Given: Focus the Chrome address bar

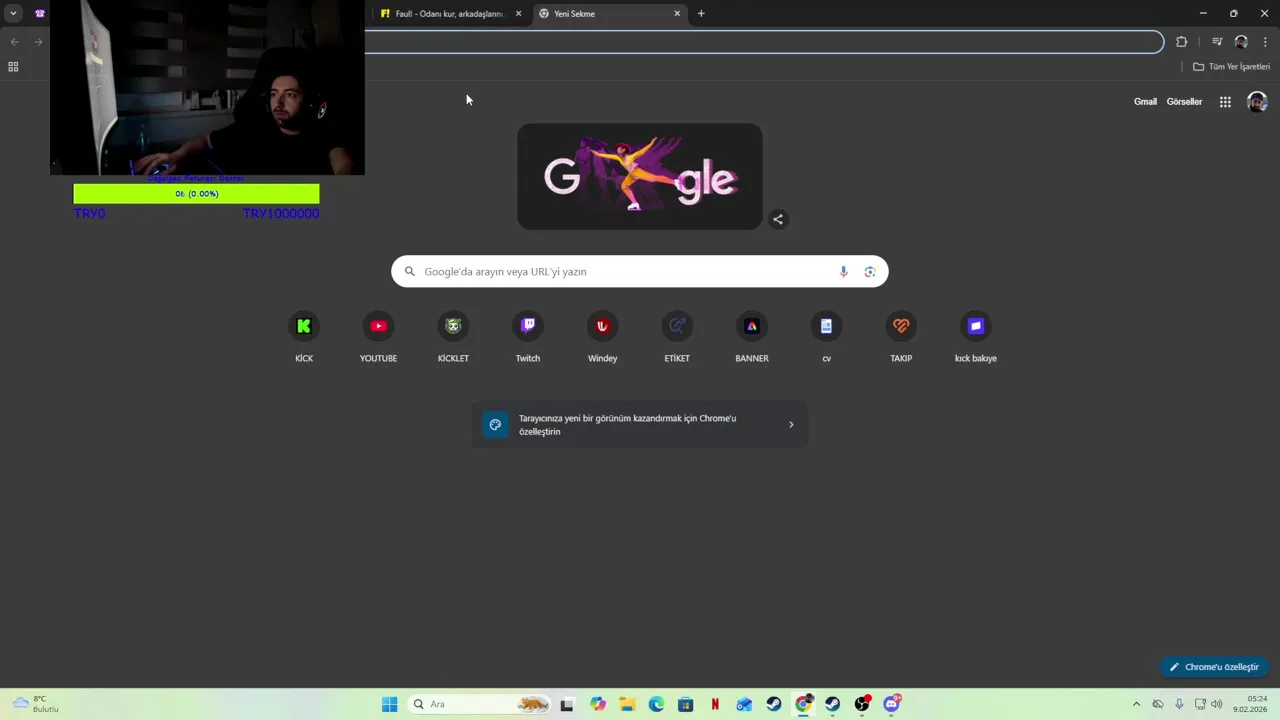Looking at the screenshot, I should pyautogui.click(x=764, y=42).
